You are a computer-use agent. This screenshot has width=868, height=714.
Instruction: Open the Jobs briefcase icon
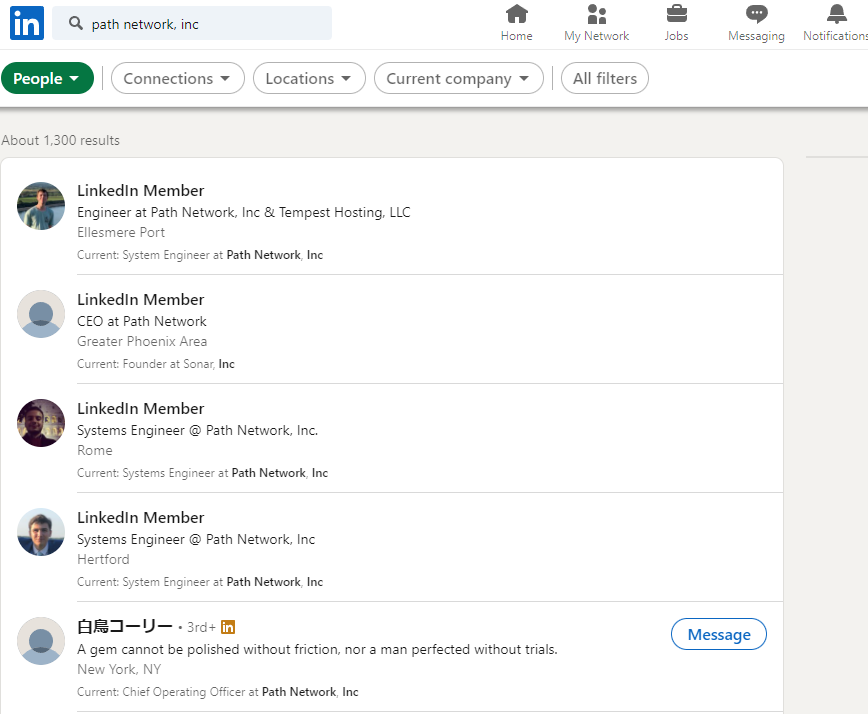click(676, 14)
